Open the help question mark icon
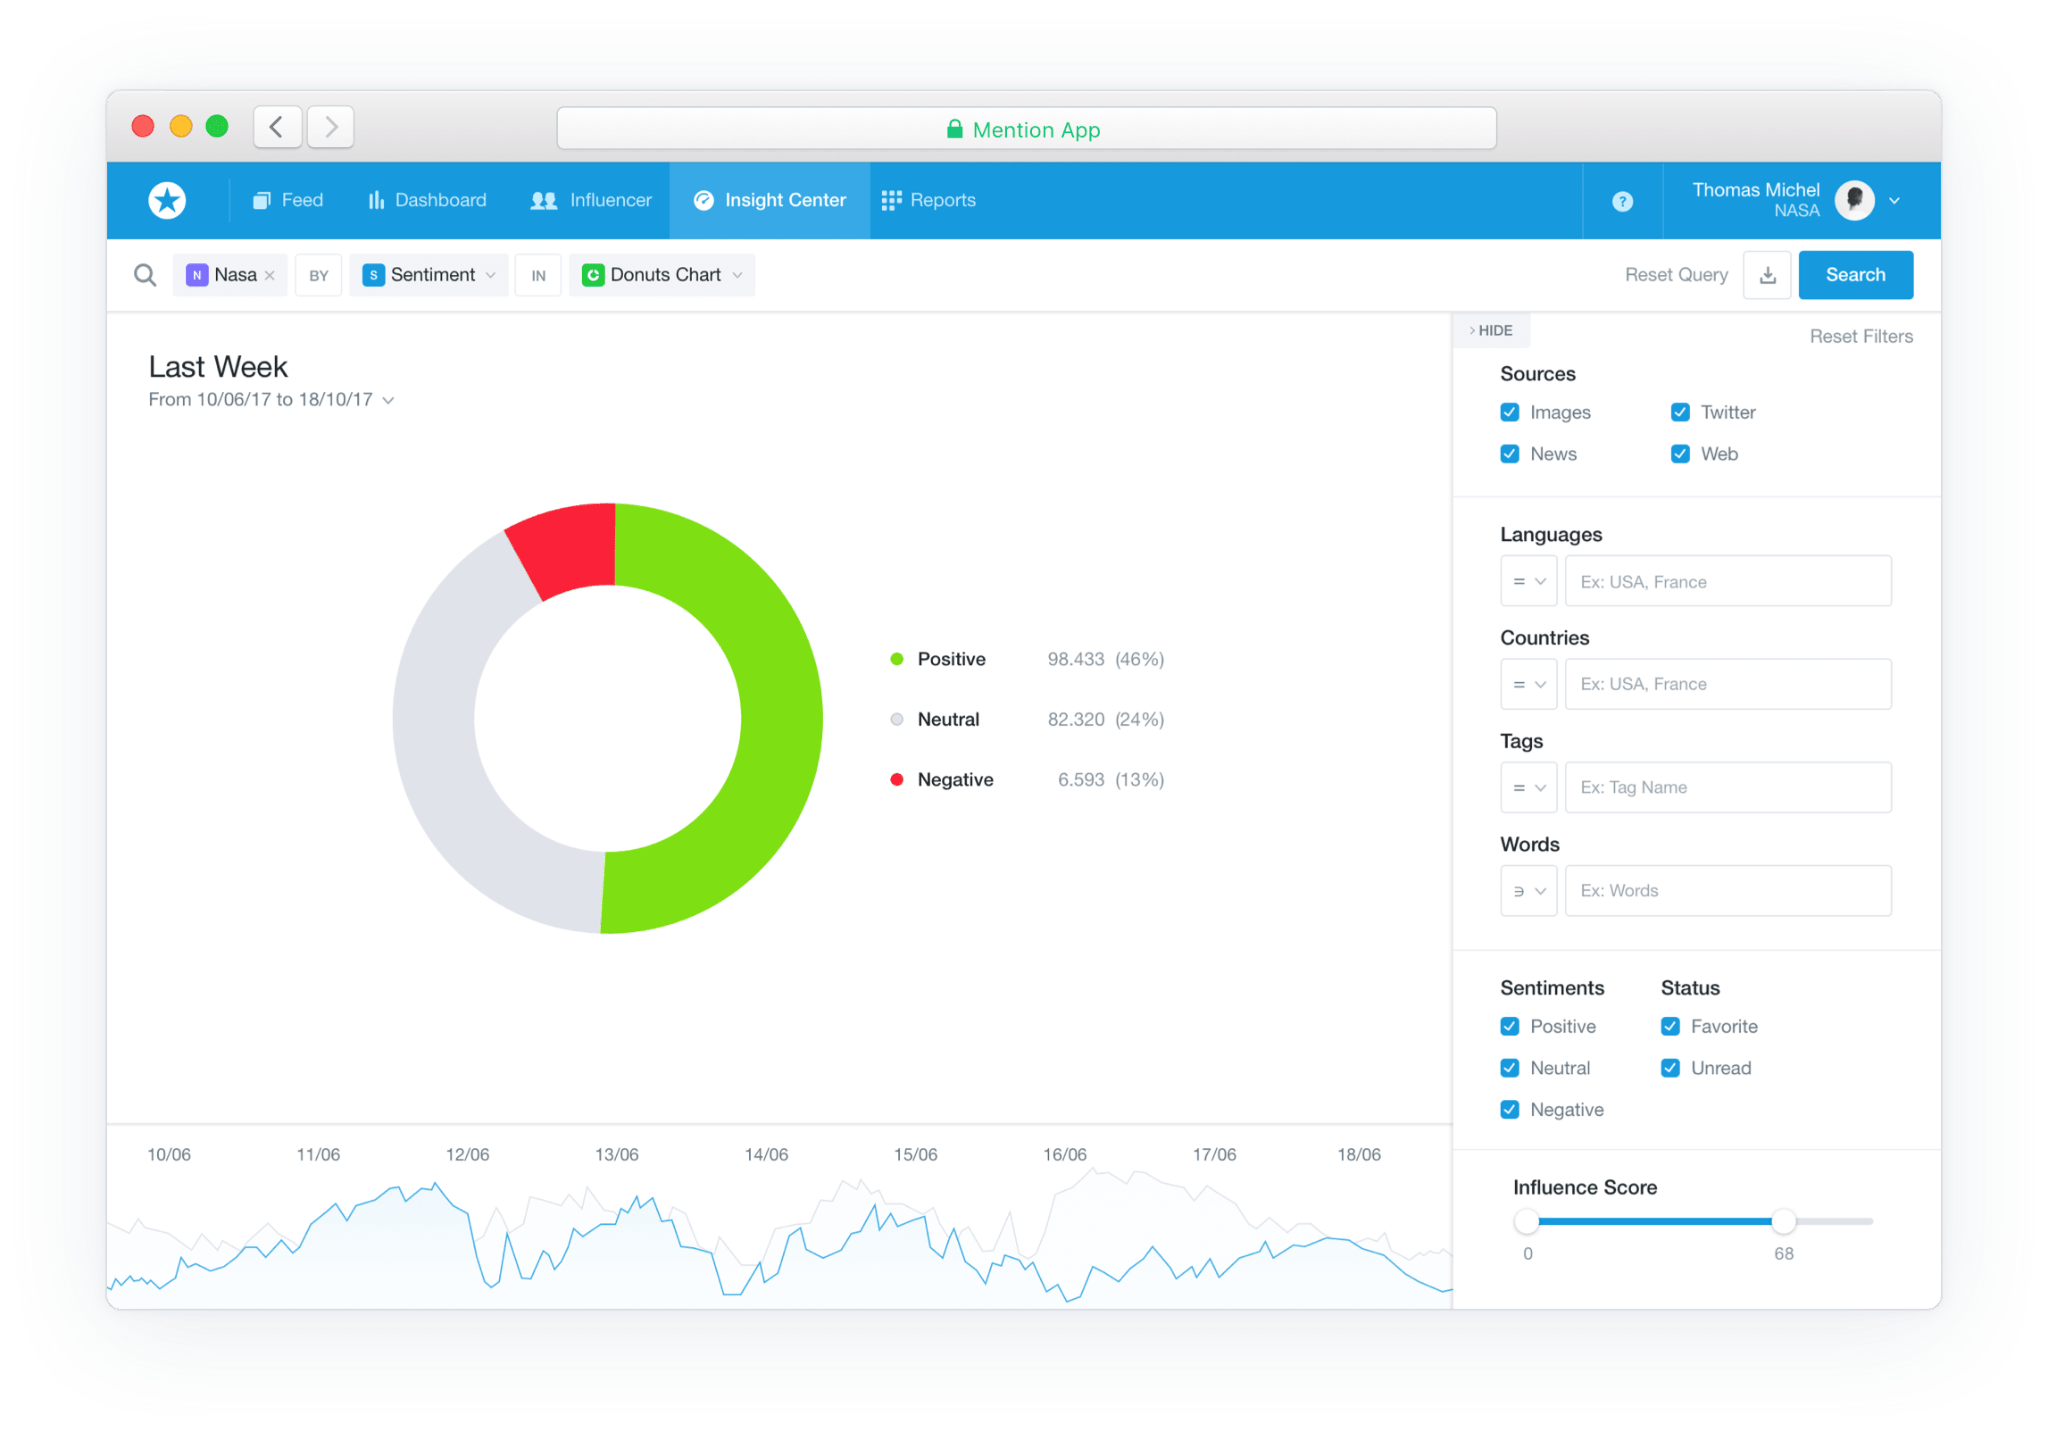Image resolution: width=2048 pixels, height=1432 pixels. (x=1622, y=201)
